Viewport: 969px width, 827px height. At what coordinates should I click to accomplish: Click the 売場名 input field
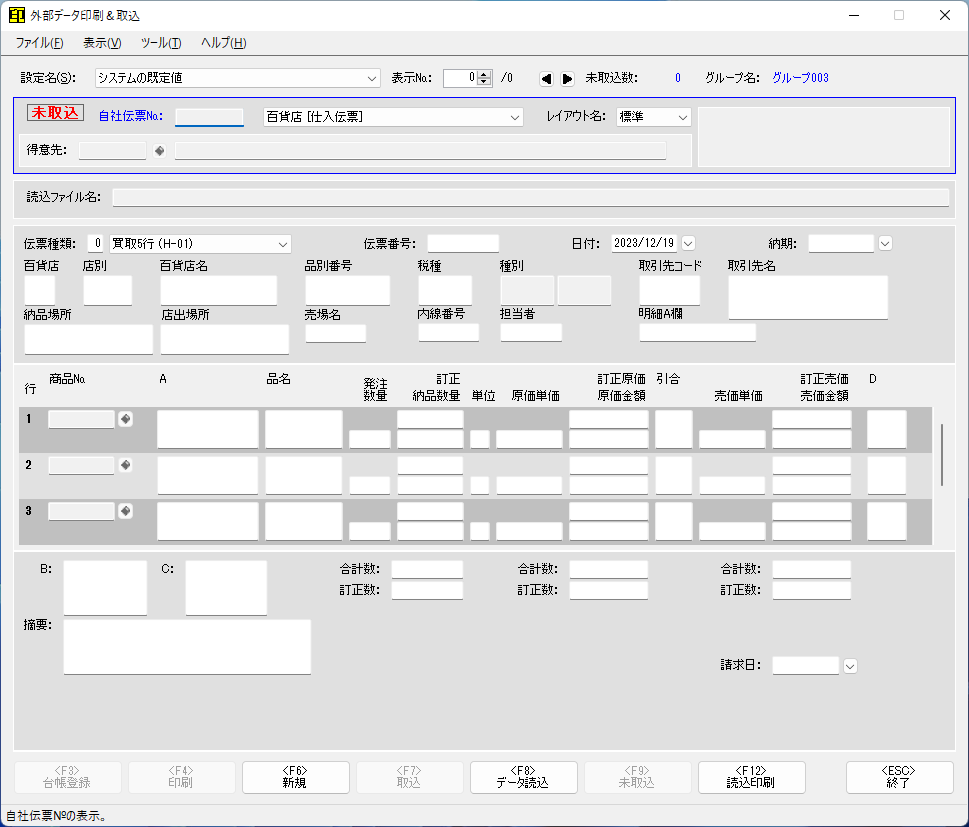[336, 333]
